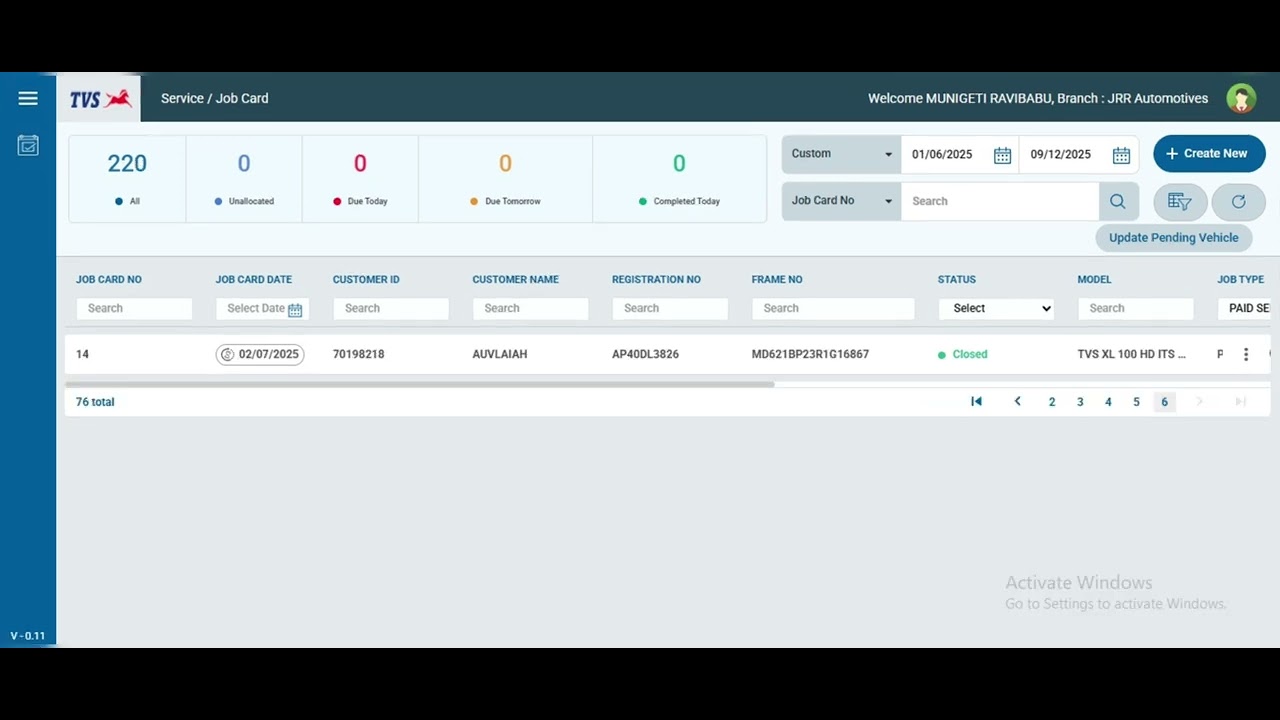Click customer name AUVLAIAH
The image size is (1280, 720).
tap(500, 354)
